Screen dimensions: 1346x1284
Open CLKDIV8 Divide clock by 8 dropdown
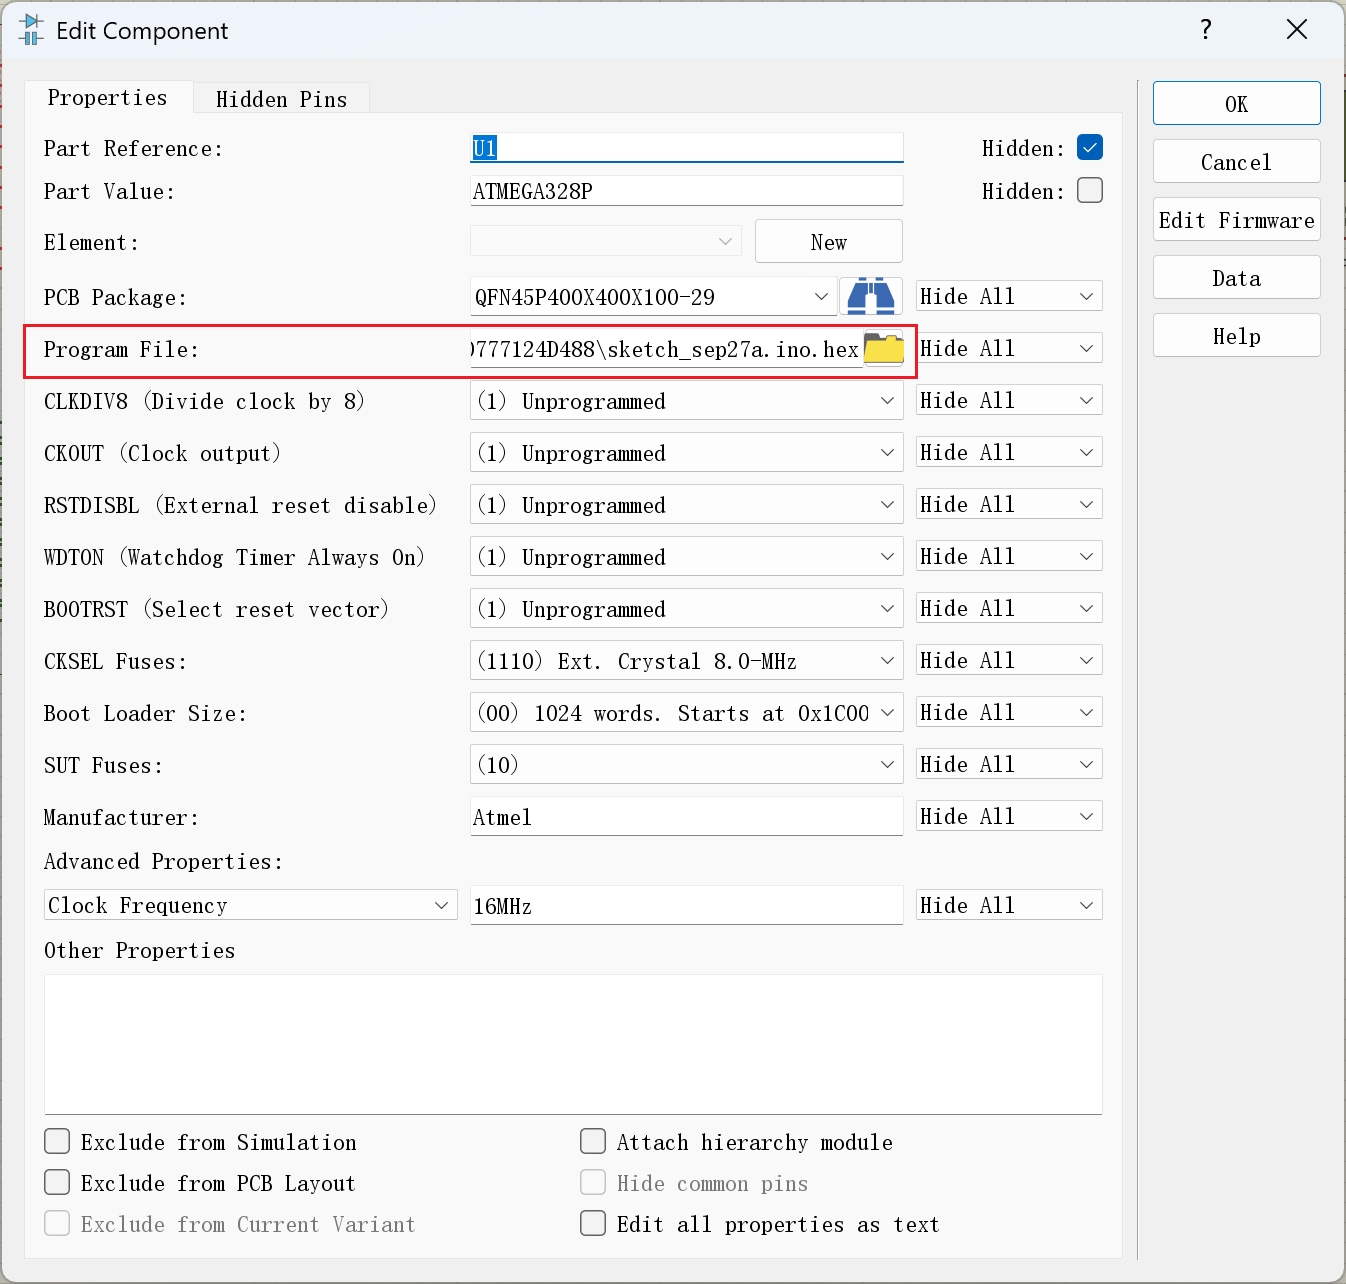(686, 401)
